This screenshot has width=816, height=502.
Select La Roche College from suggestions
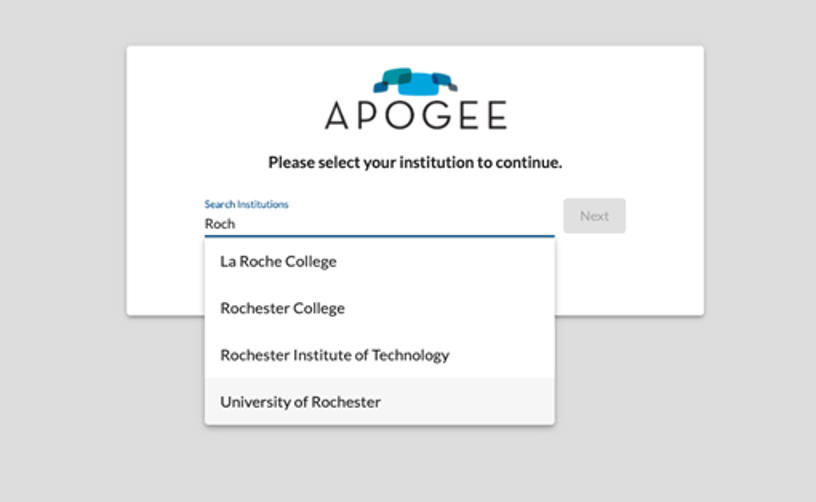(x=380, y=261)
